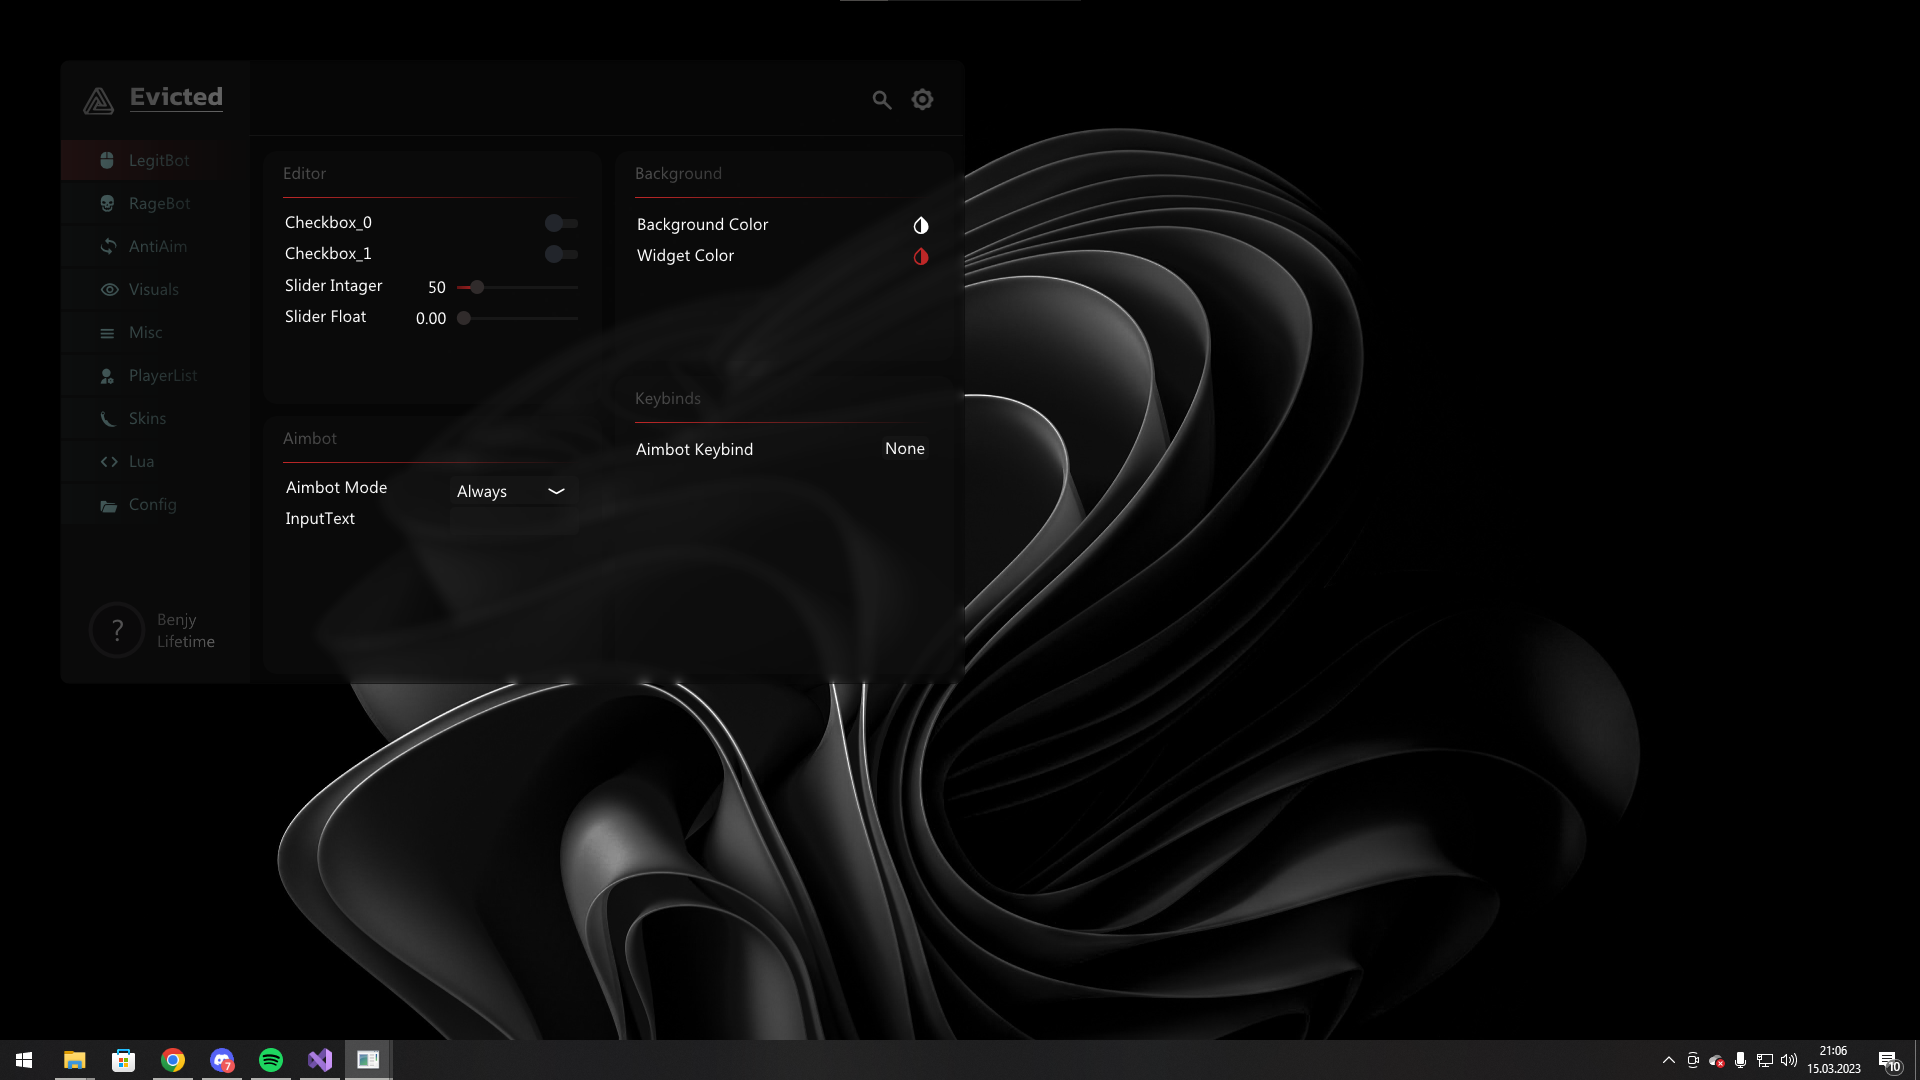Click the Visuals eye icon
This screenshot has height=1080, width=1920.
click(109, 289)
